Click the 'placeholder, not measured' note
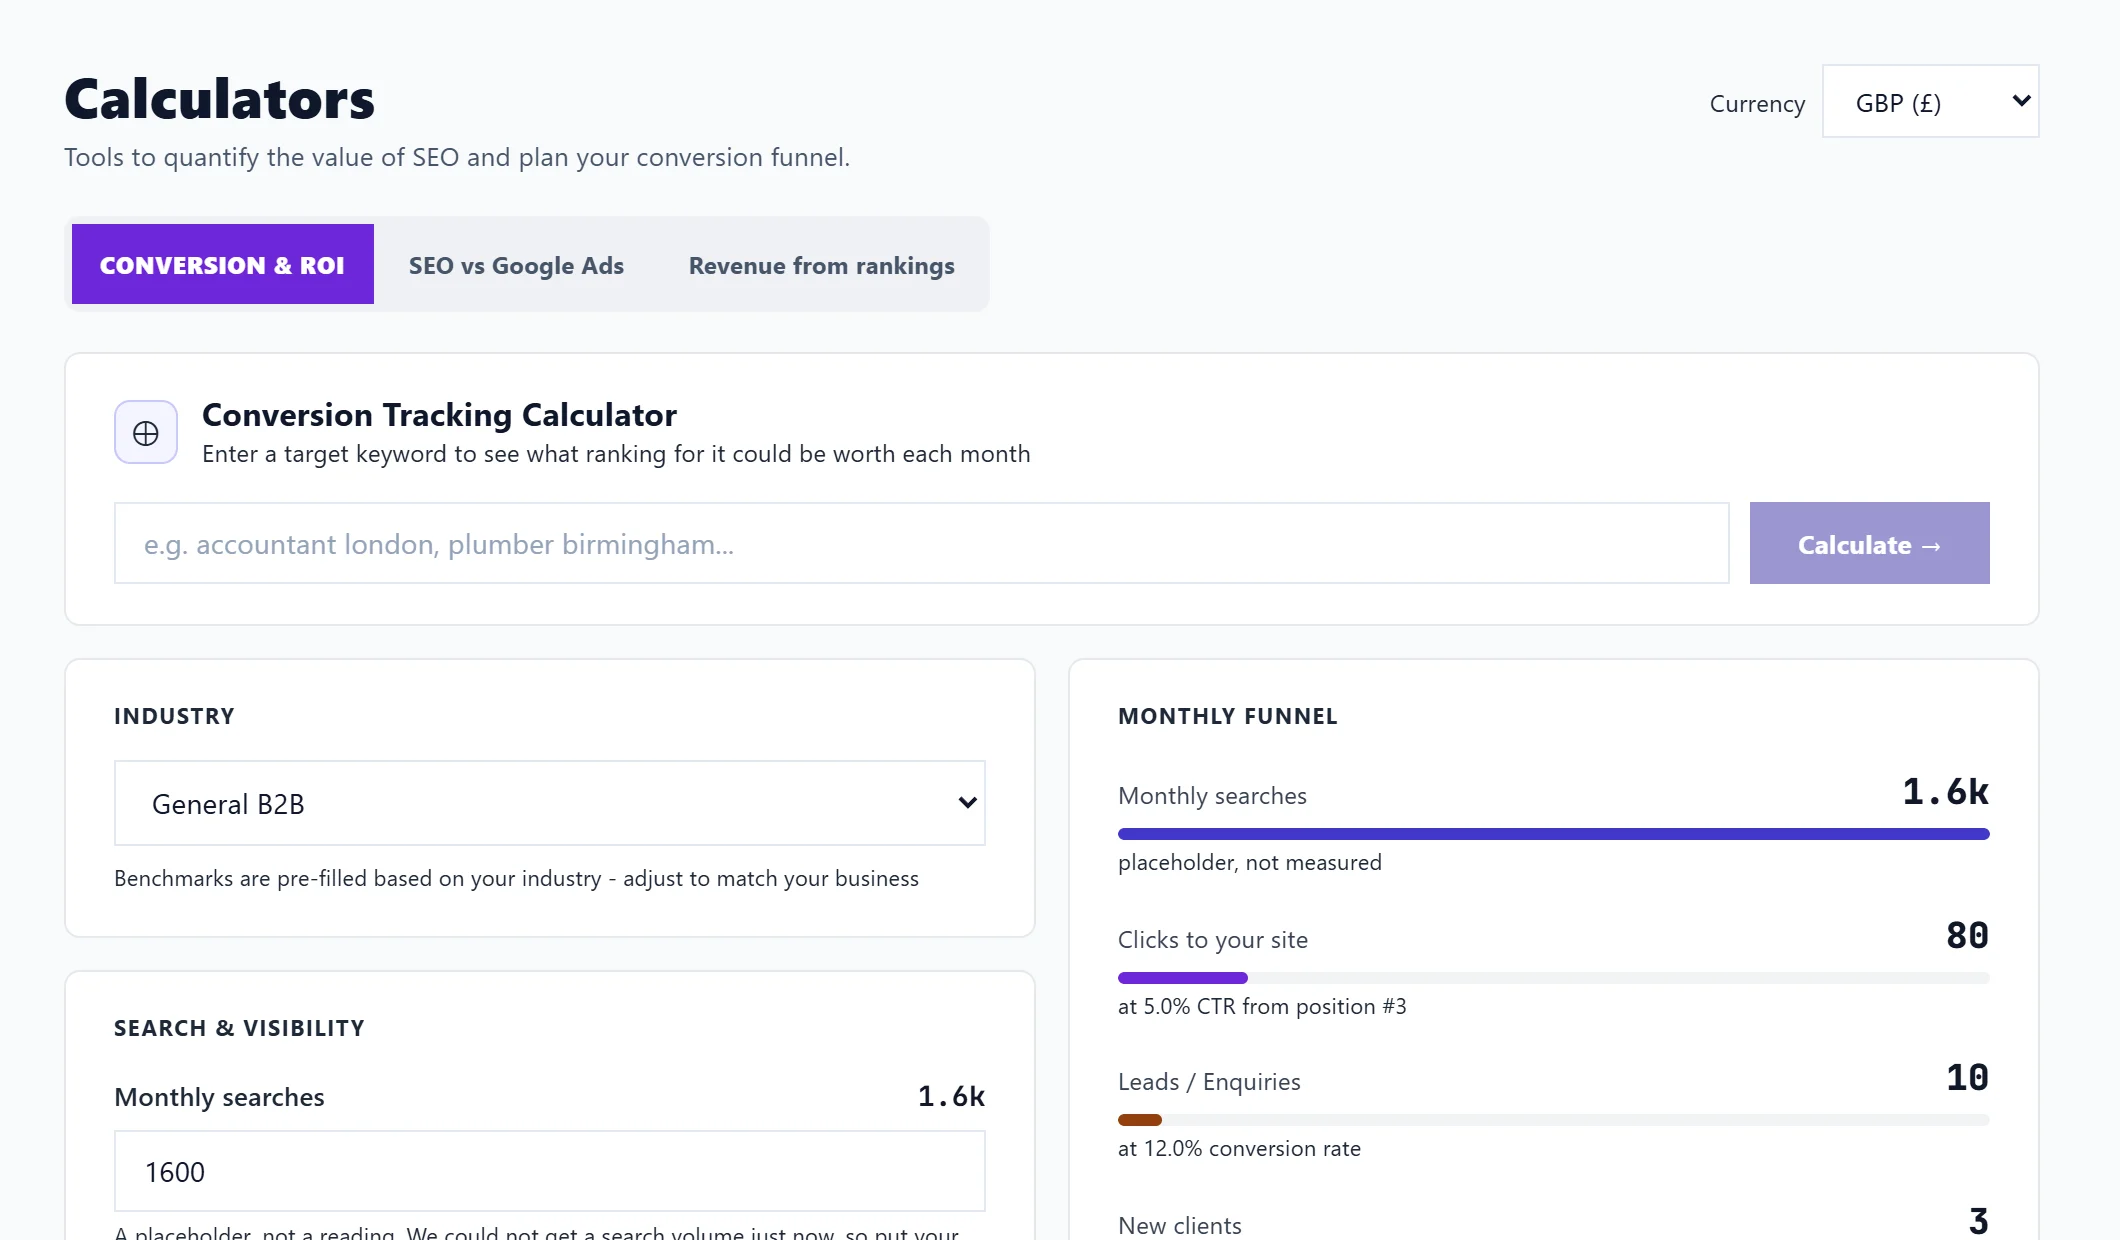 1250,863
